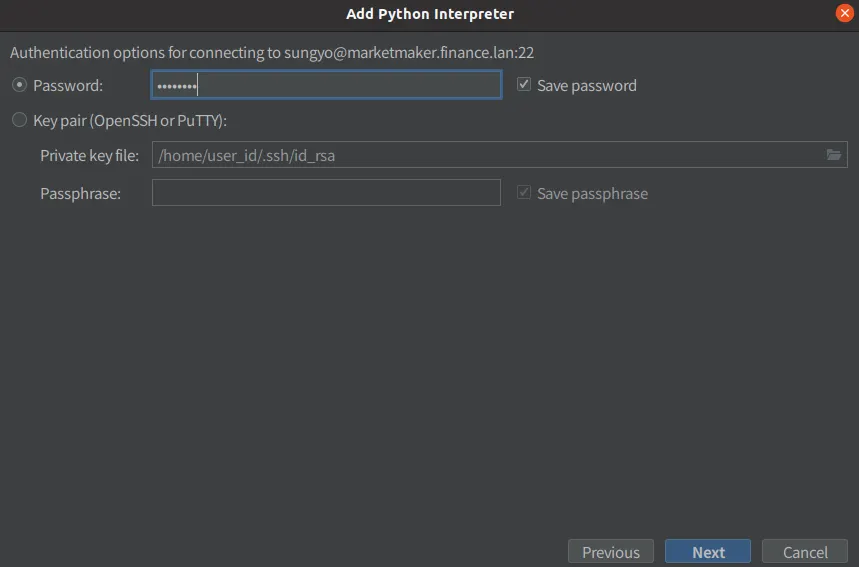The height and width of the screenshot is (567, 859).
Task: Focus the Password input field
Action: coord(326,86)
